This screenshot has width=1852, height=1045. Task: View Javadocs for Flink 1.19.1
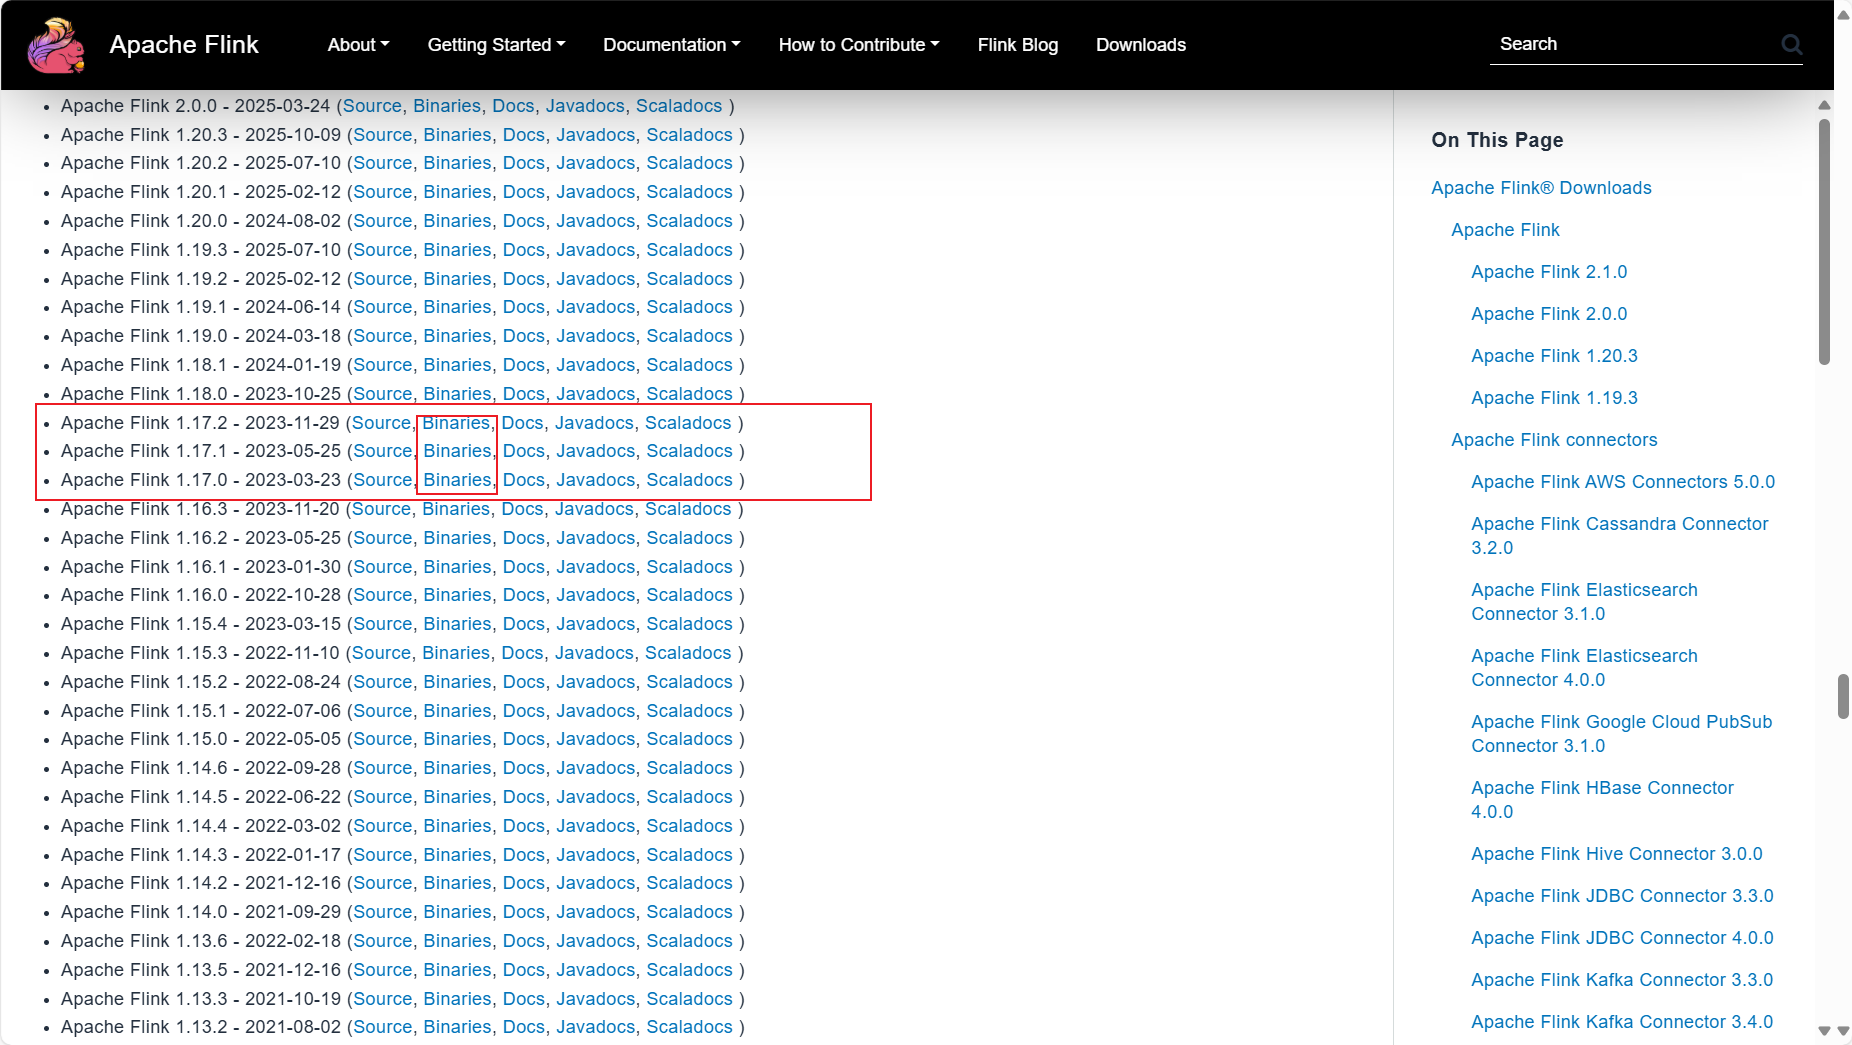596,307
